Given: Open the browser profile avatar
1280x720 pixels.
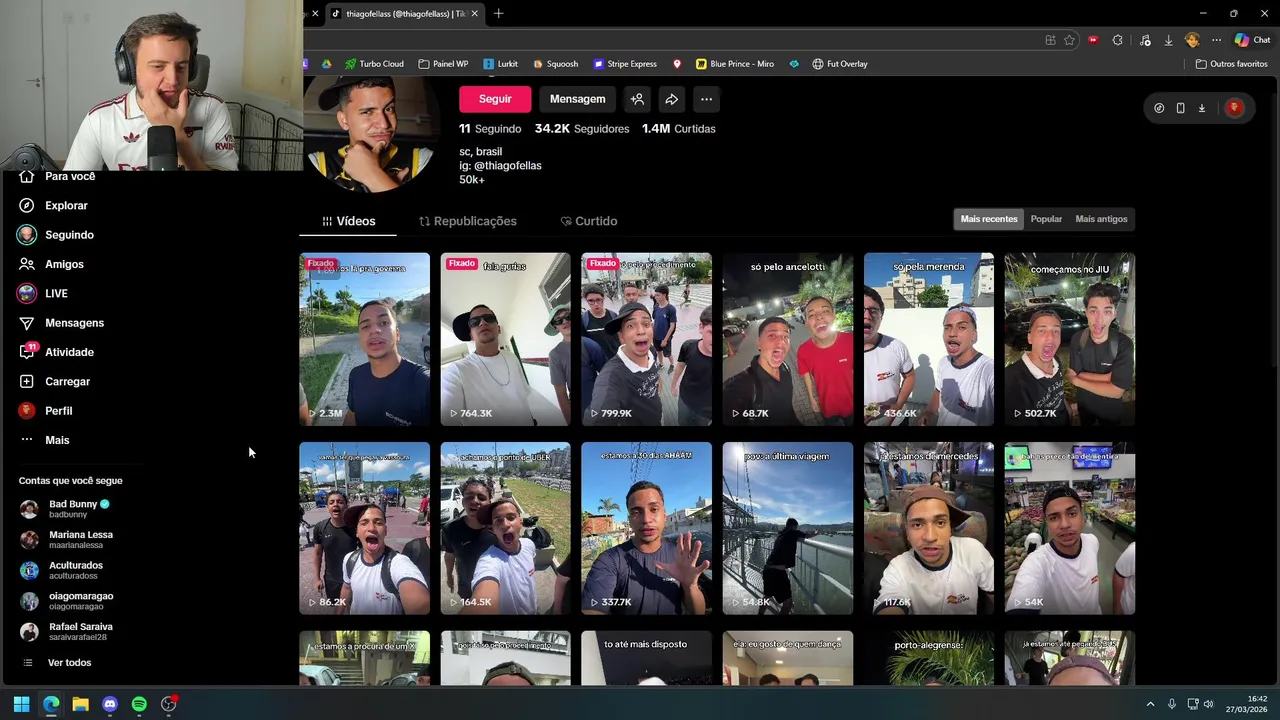Looking at the screenshot, I should coord(1192,40).
